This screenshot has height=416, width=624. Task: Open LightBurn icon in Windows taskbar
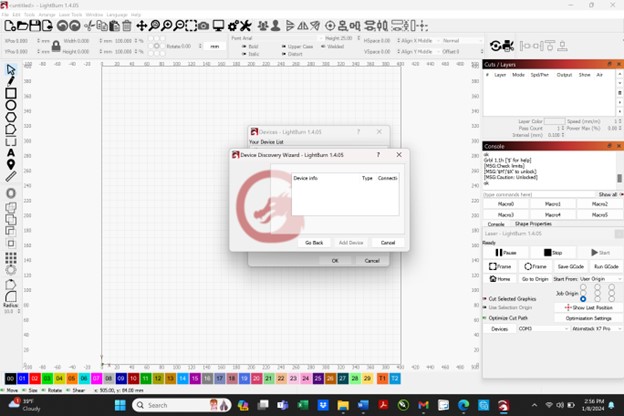pyautogui.click(x=503, y=405)
